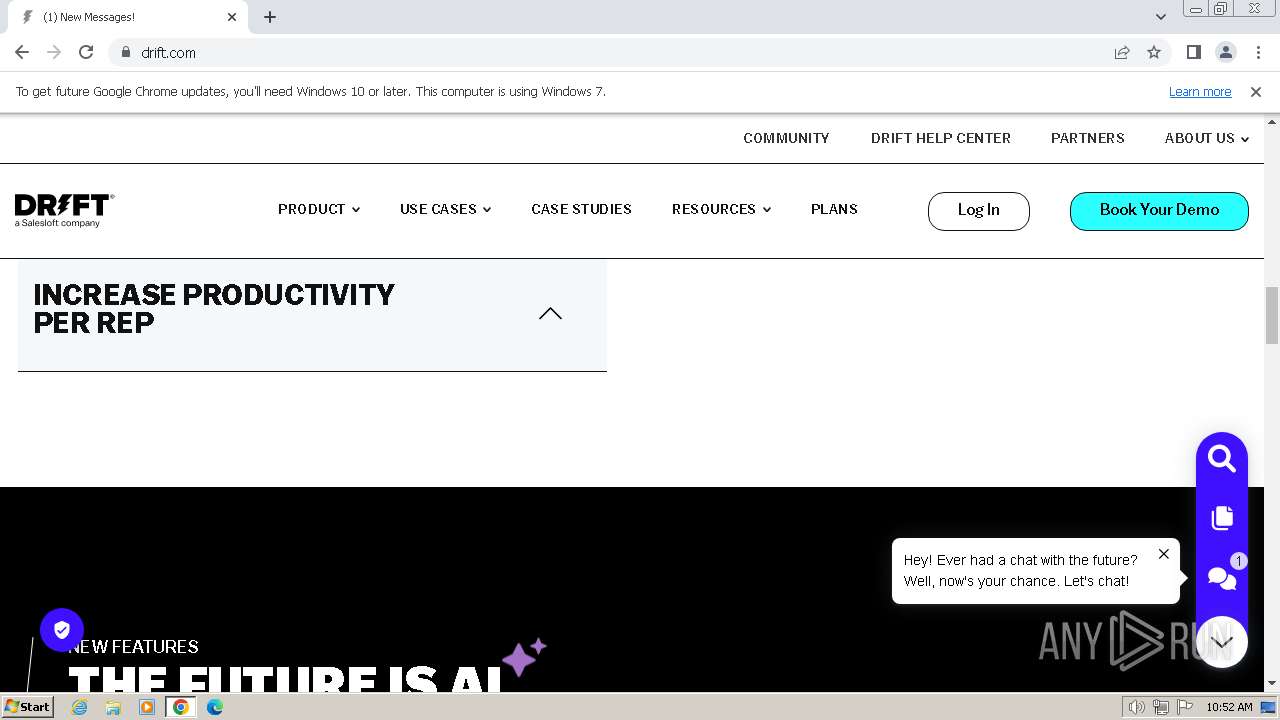Viewport: 1280px width, 720px height.
Task: Bookmark this page with the star
Action: [1154, 52]
